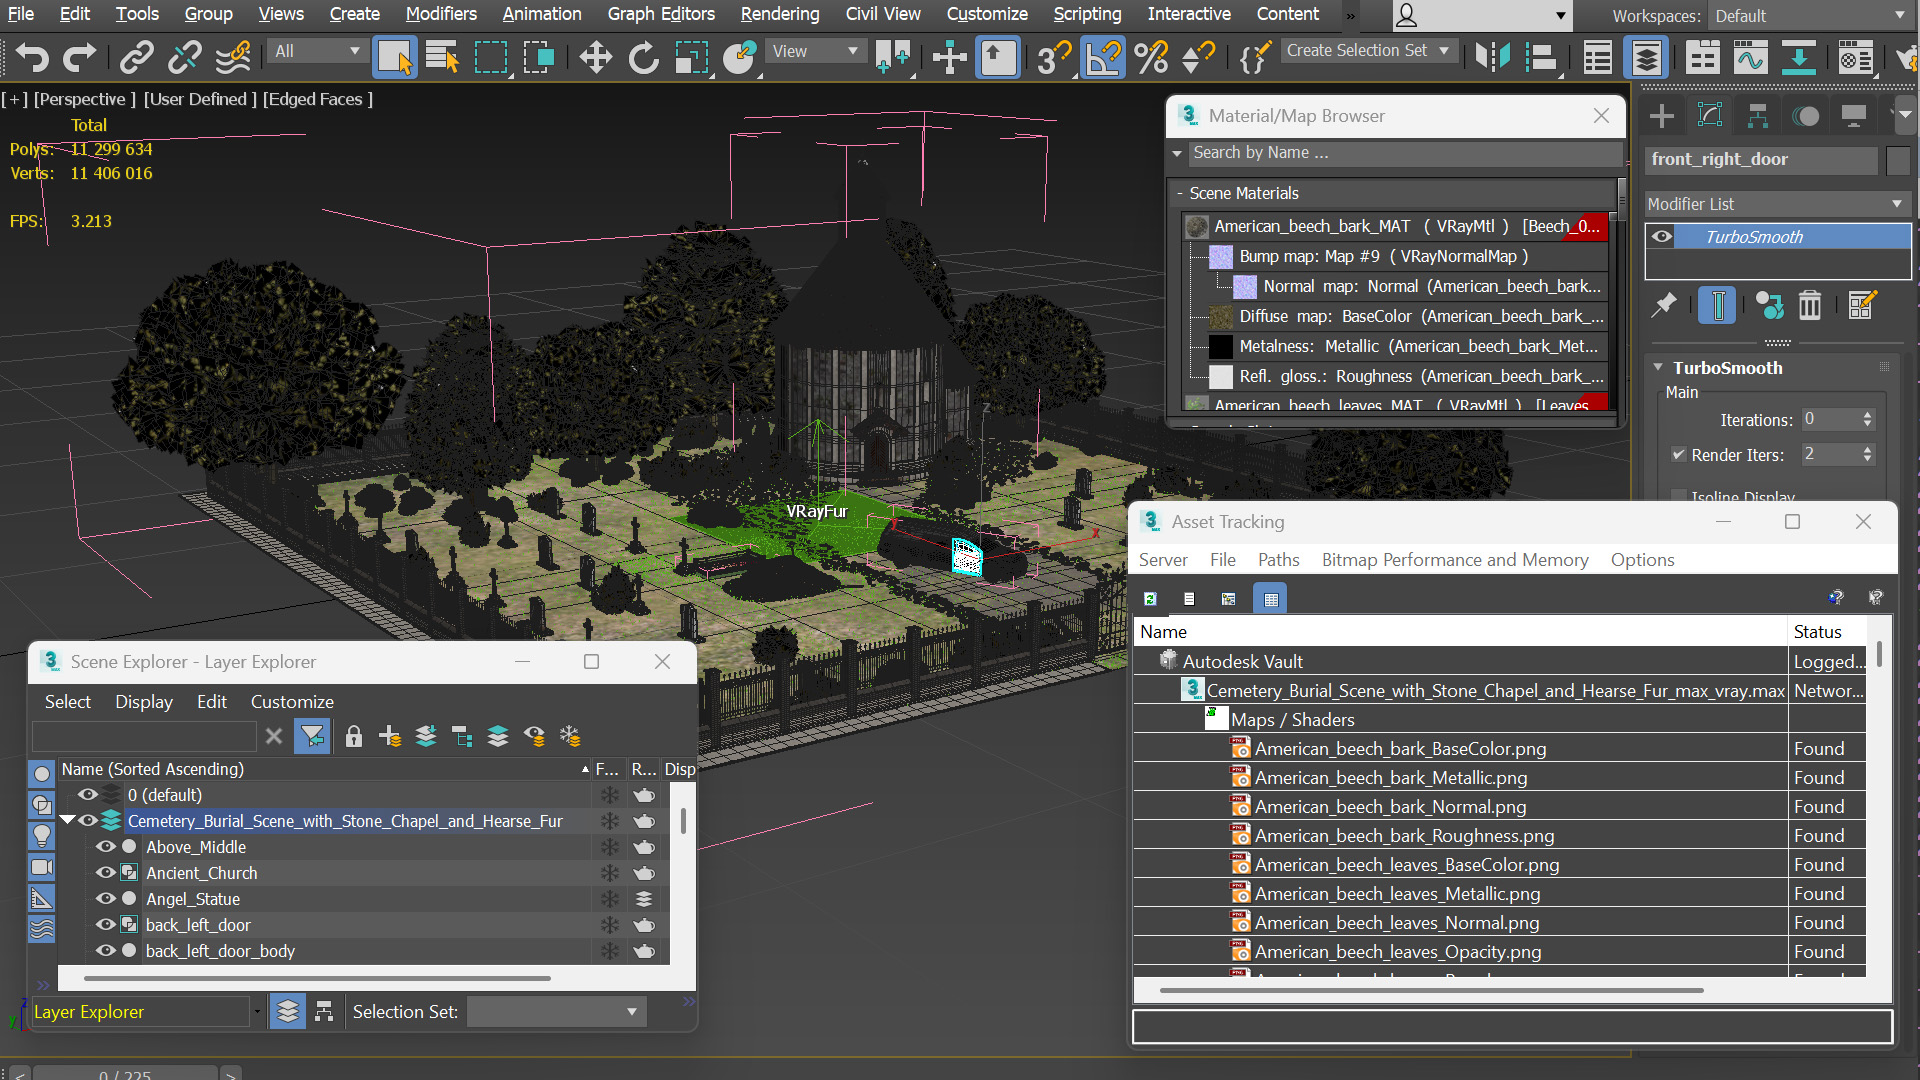Open Customize menu in Scene Explorer
The height and width of the screenshot is (1080, 1920).
click(x=292, y=702)
